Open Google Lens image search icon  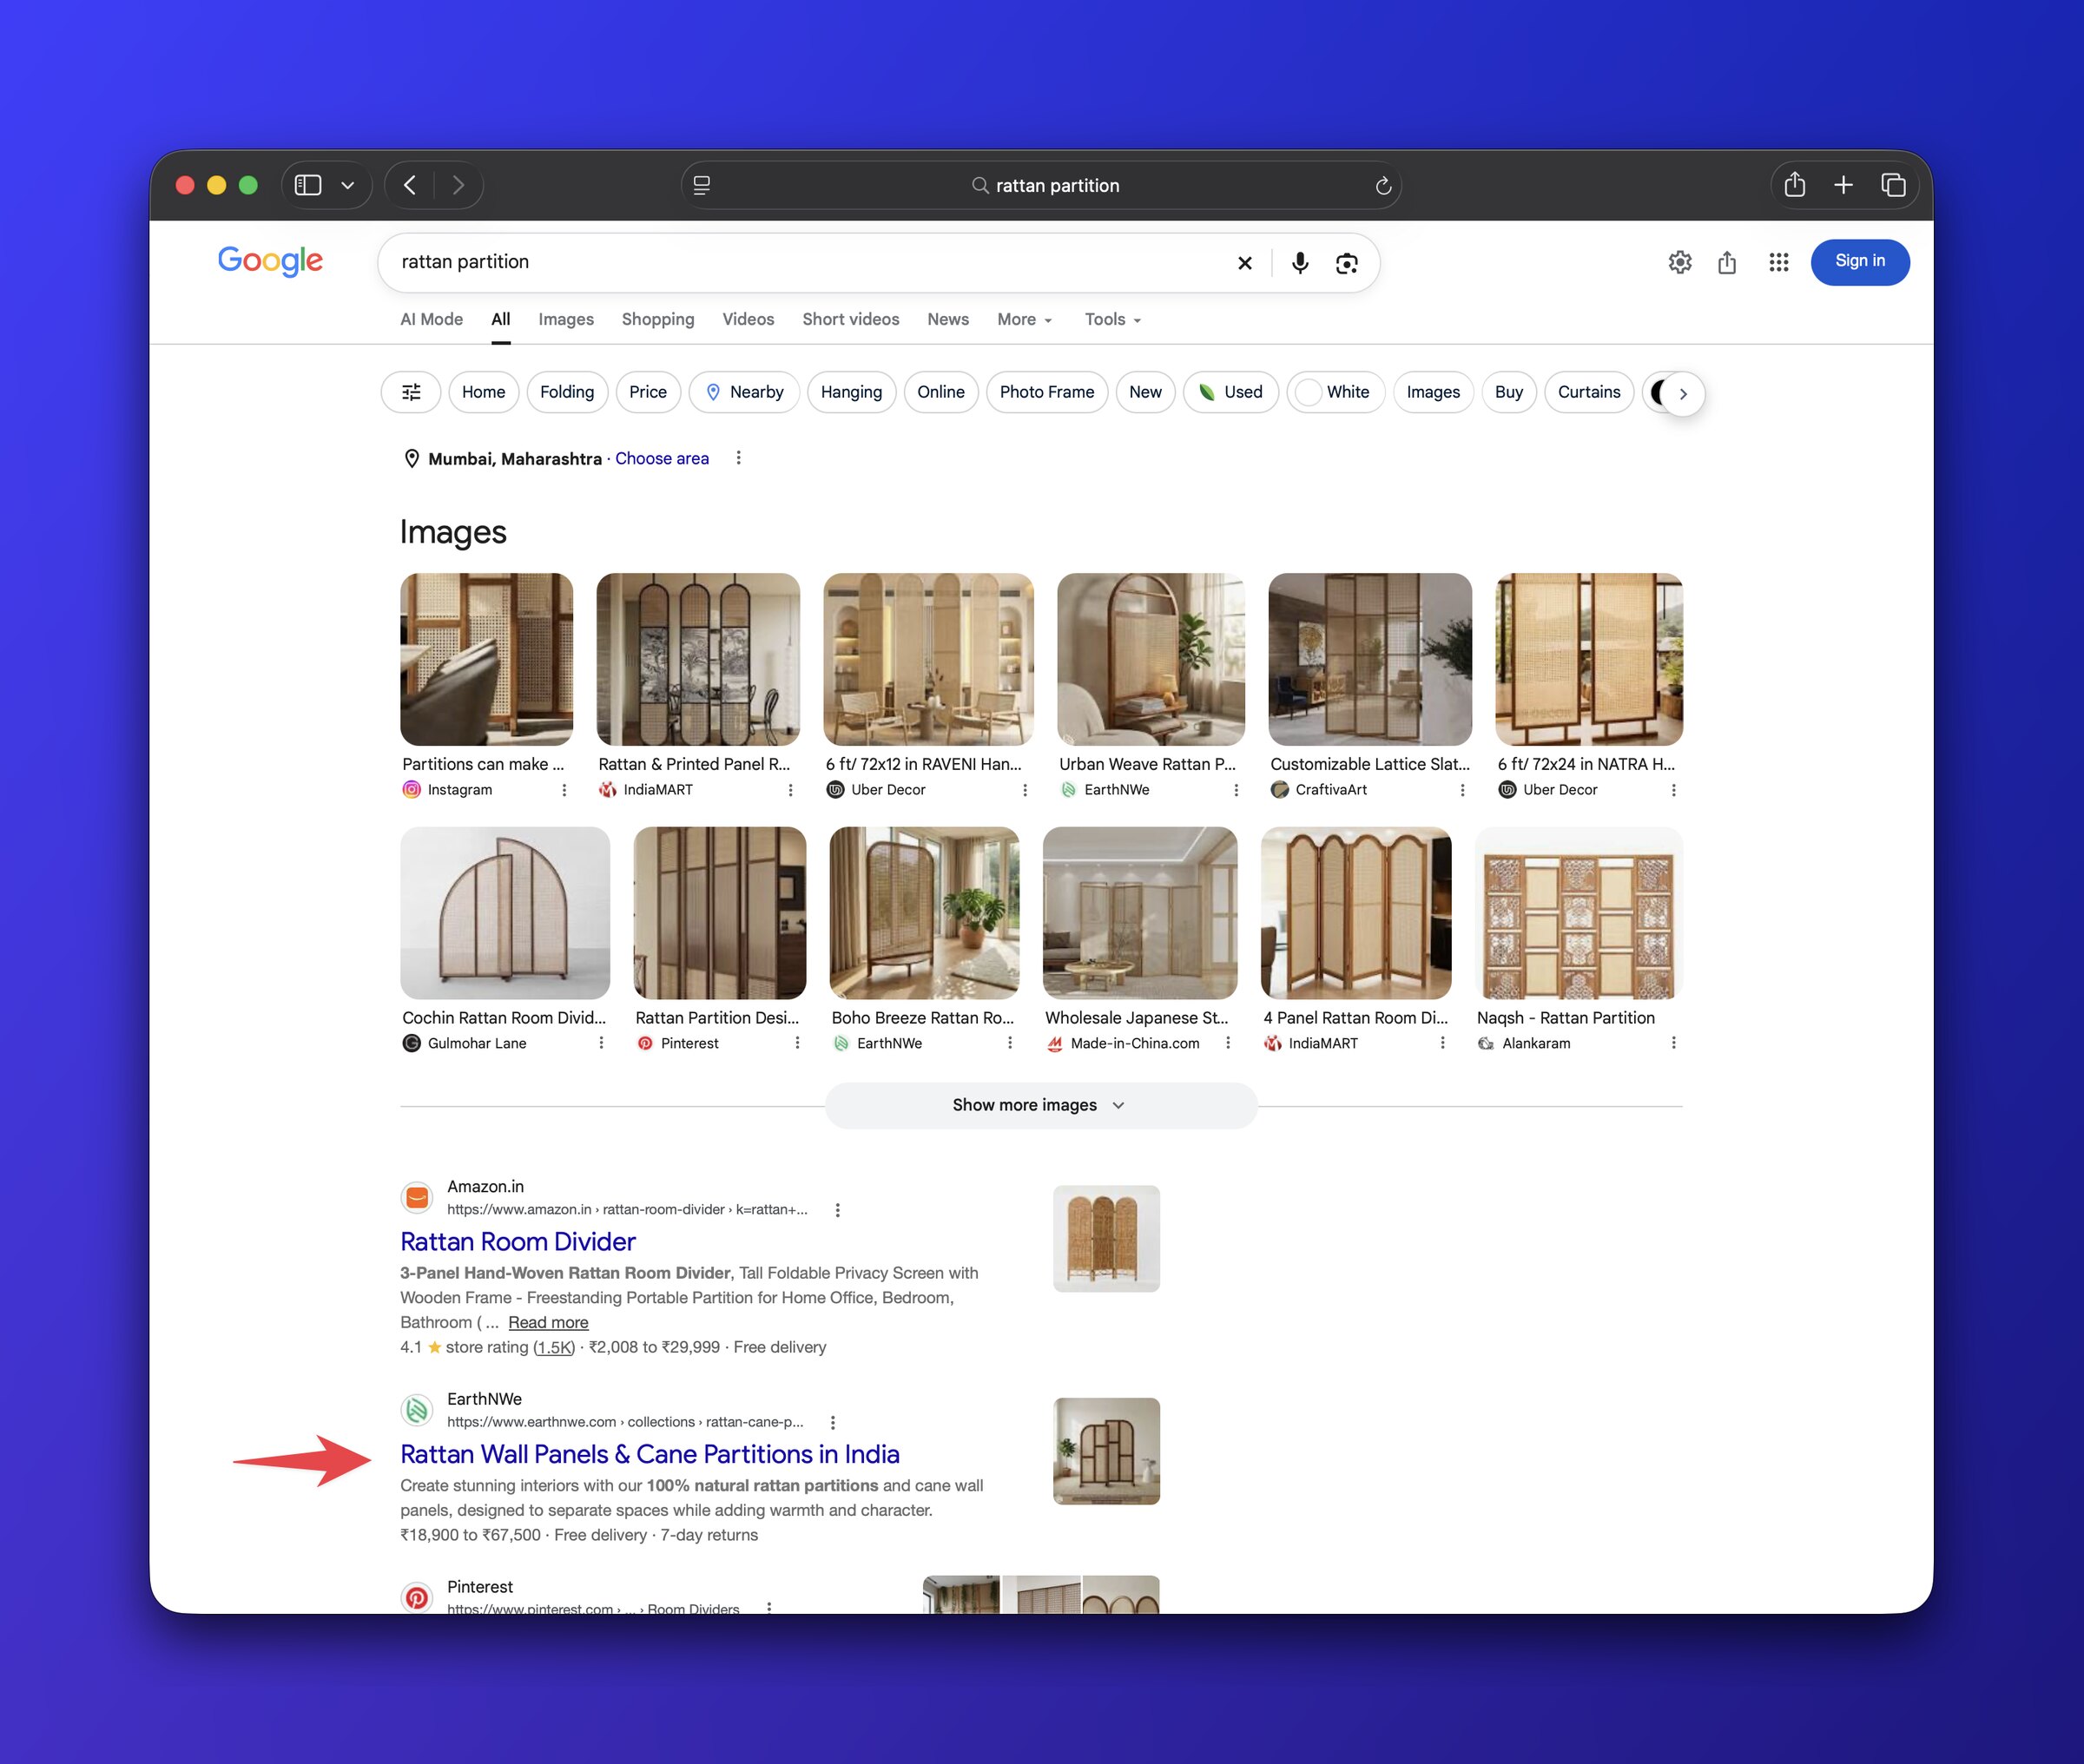pyautogui.click(x=1347, y=263)
